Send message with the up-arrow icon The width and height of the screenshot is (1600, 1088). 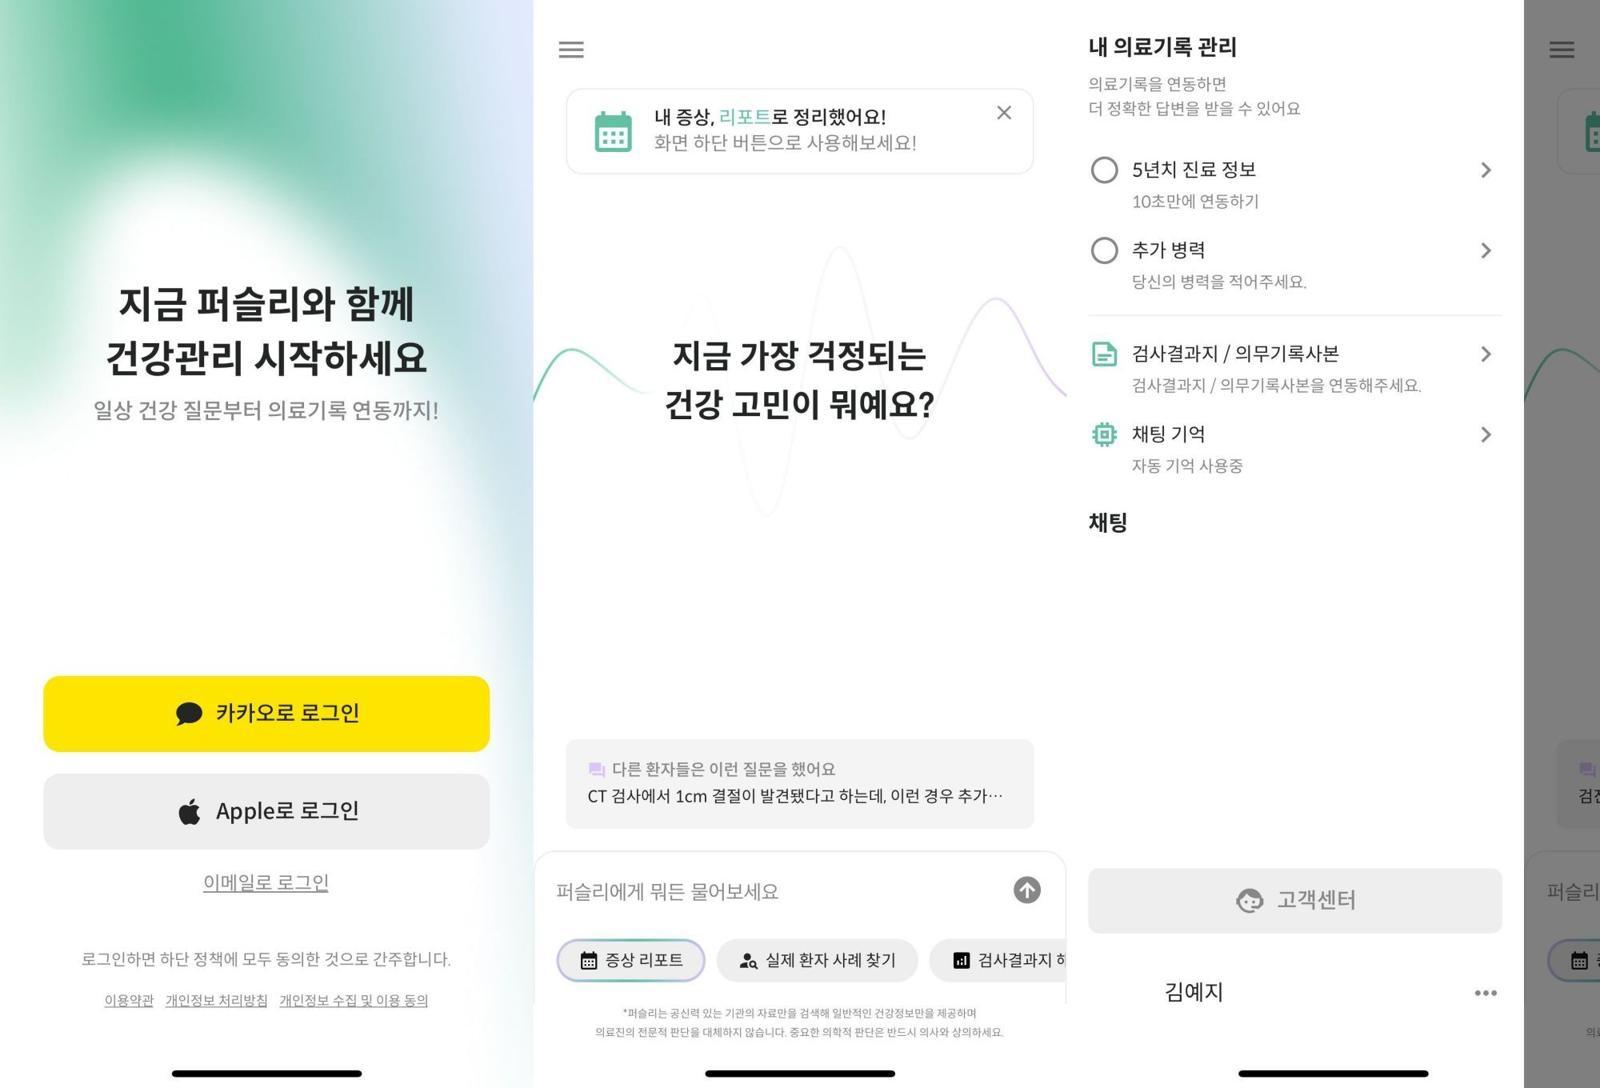click(1027, 890)
